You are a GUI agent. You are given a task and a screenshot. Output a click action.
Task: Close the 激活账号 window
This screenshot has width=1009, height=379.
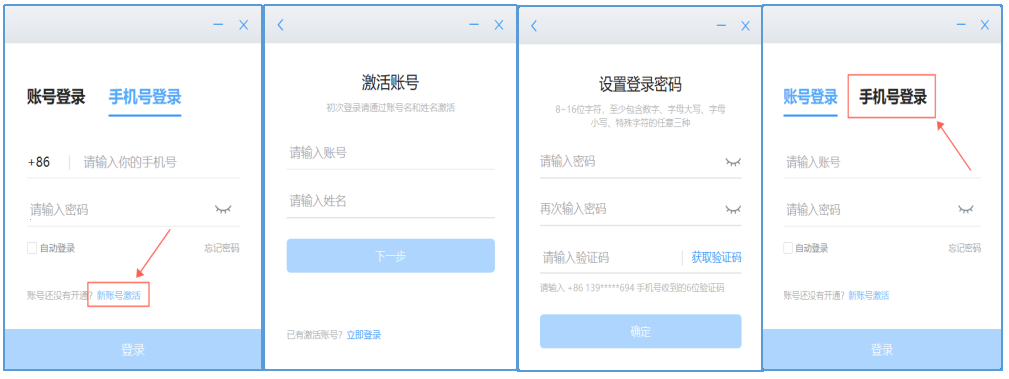pyautogui.click(x=499, y=25)
